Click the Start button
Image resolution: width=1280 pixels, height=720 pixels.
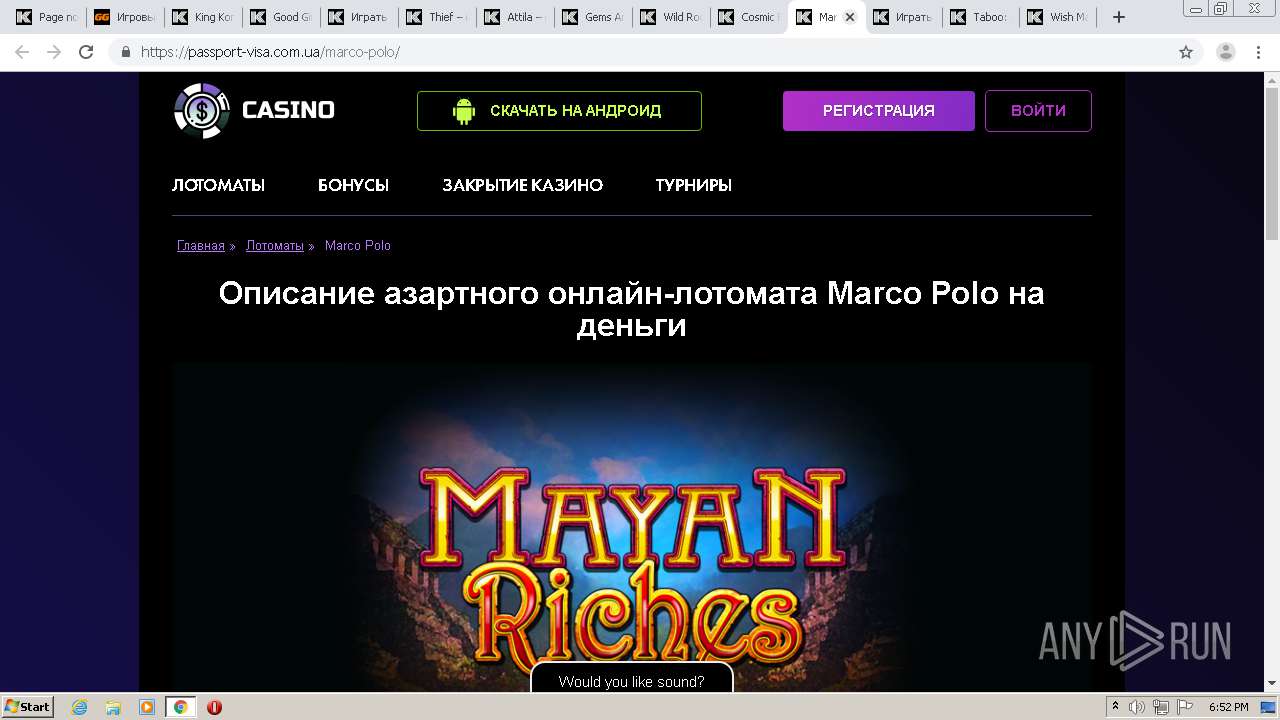point(28,707)
